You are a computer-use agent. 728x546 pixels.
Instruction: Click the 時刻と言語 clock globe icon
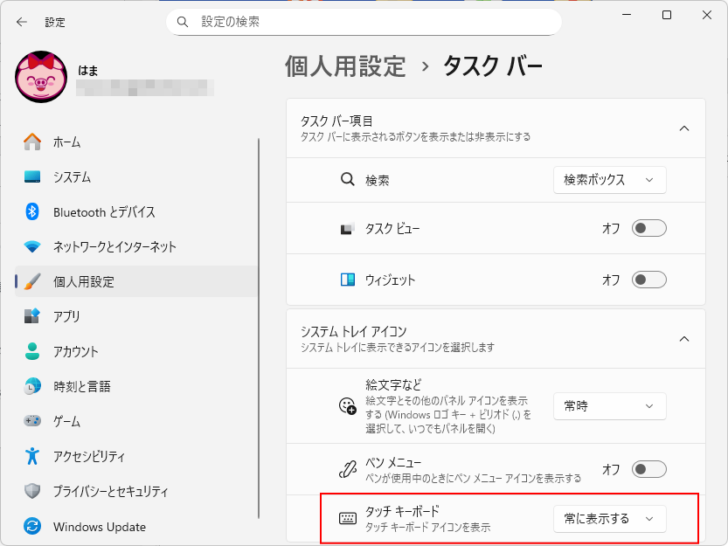click(x=32, y=386)
